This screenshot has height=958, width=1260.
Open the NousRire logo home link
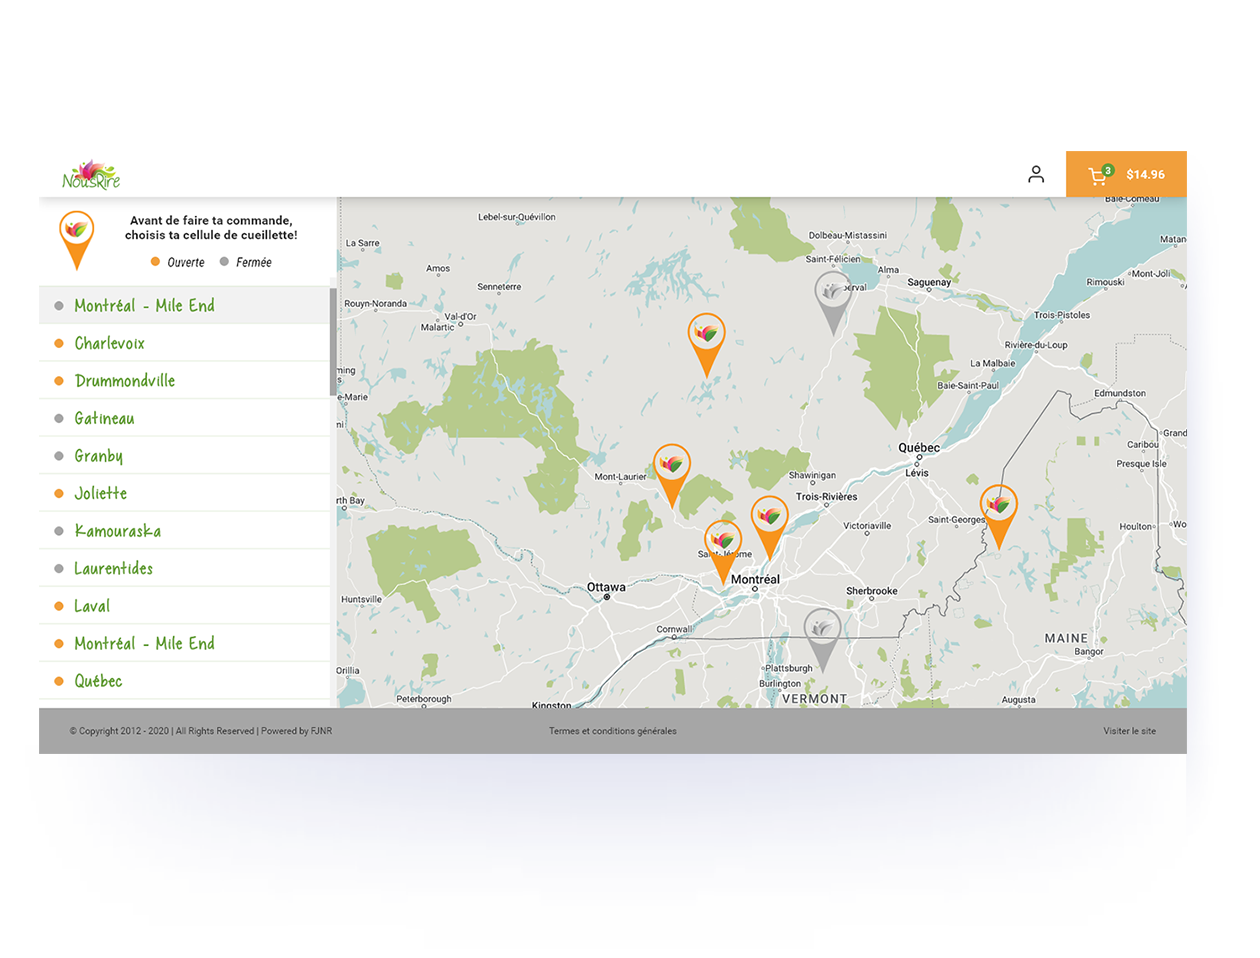tap(91, 174)
